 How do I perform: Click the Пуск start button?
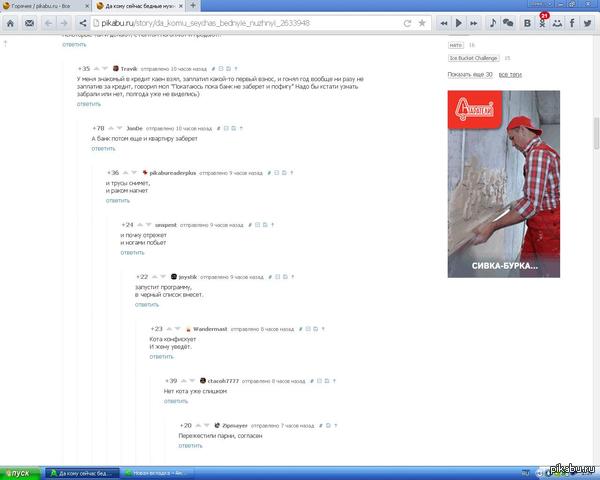point(20,473)
